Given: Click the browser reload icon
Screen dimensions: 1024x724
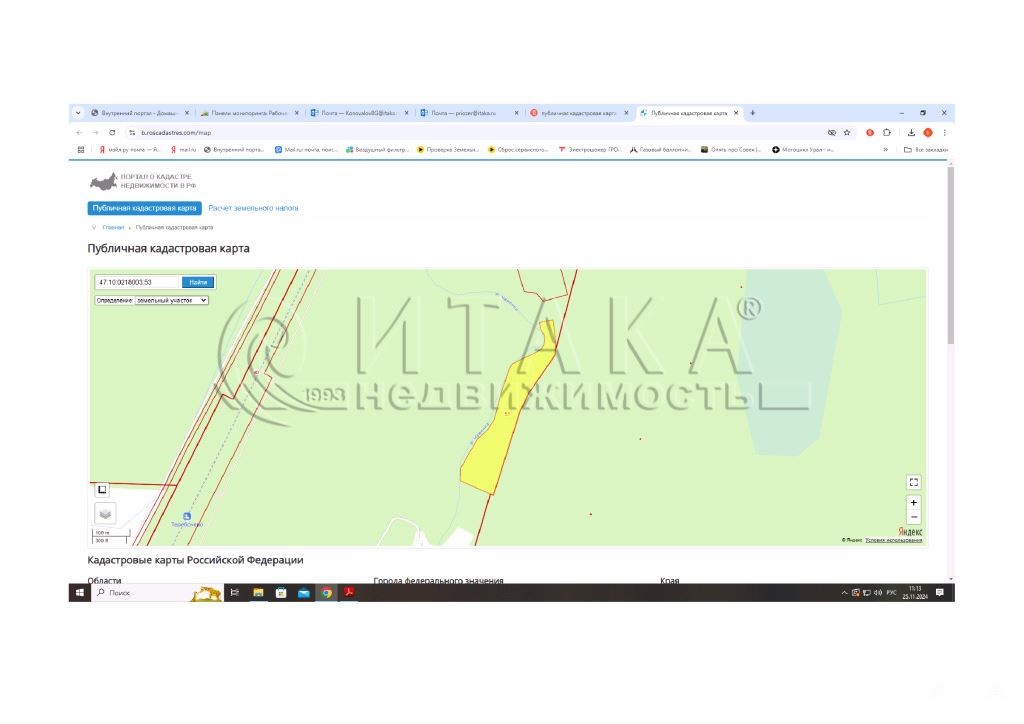Looking at the screenshot, I should click(x=112, y=133).
